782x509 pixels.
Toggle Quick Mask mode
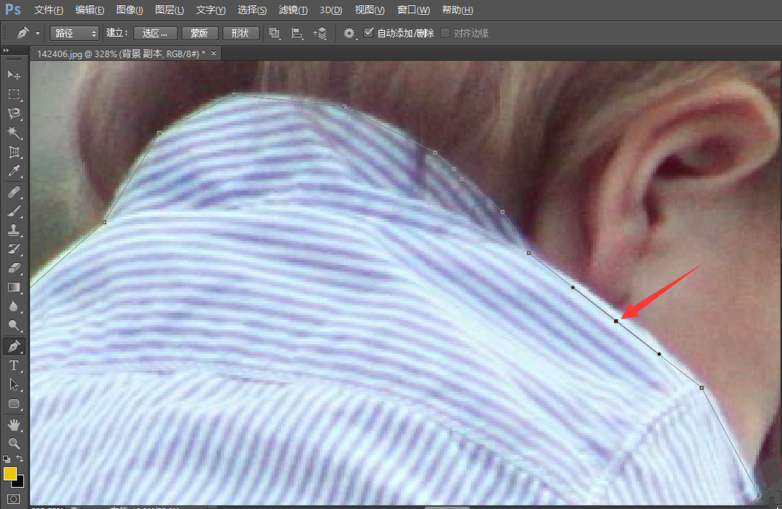[x=13, y=499]
